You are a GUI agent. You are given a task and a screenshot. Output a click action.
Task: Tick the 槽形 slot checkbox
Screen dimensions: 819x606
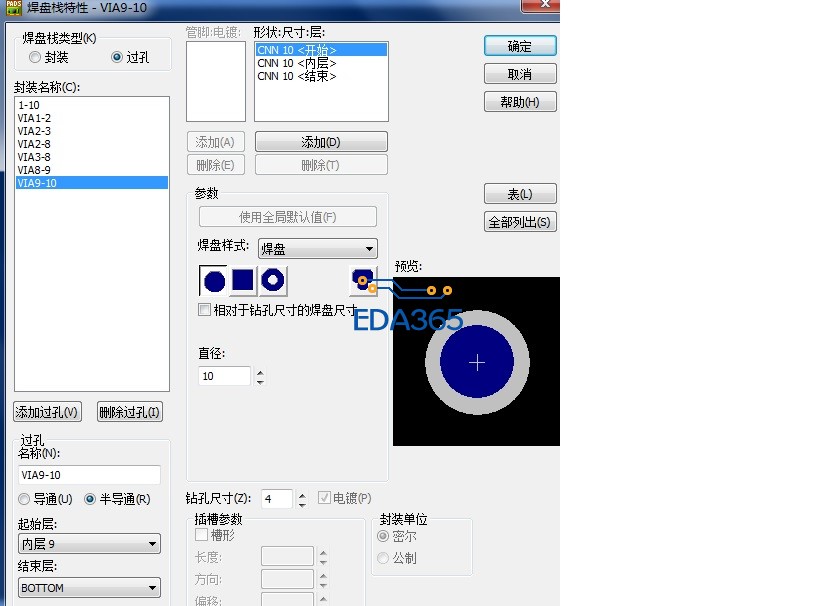[x=201, y=535]
